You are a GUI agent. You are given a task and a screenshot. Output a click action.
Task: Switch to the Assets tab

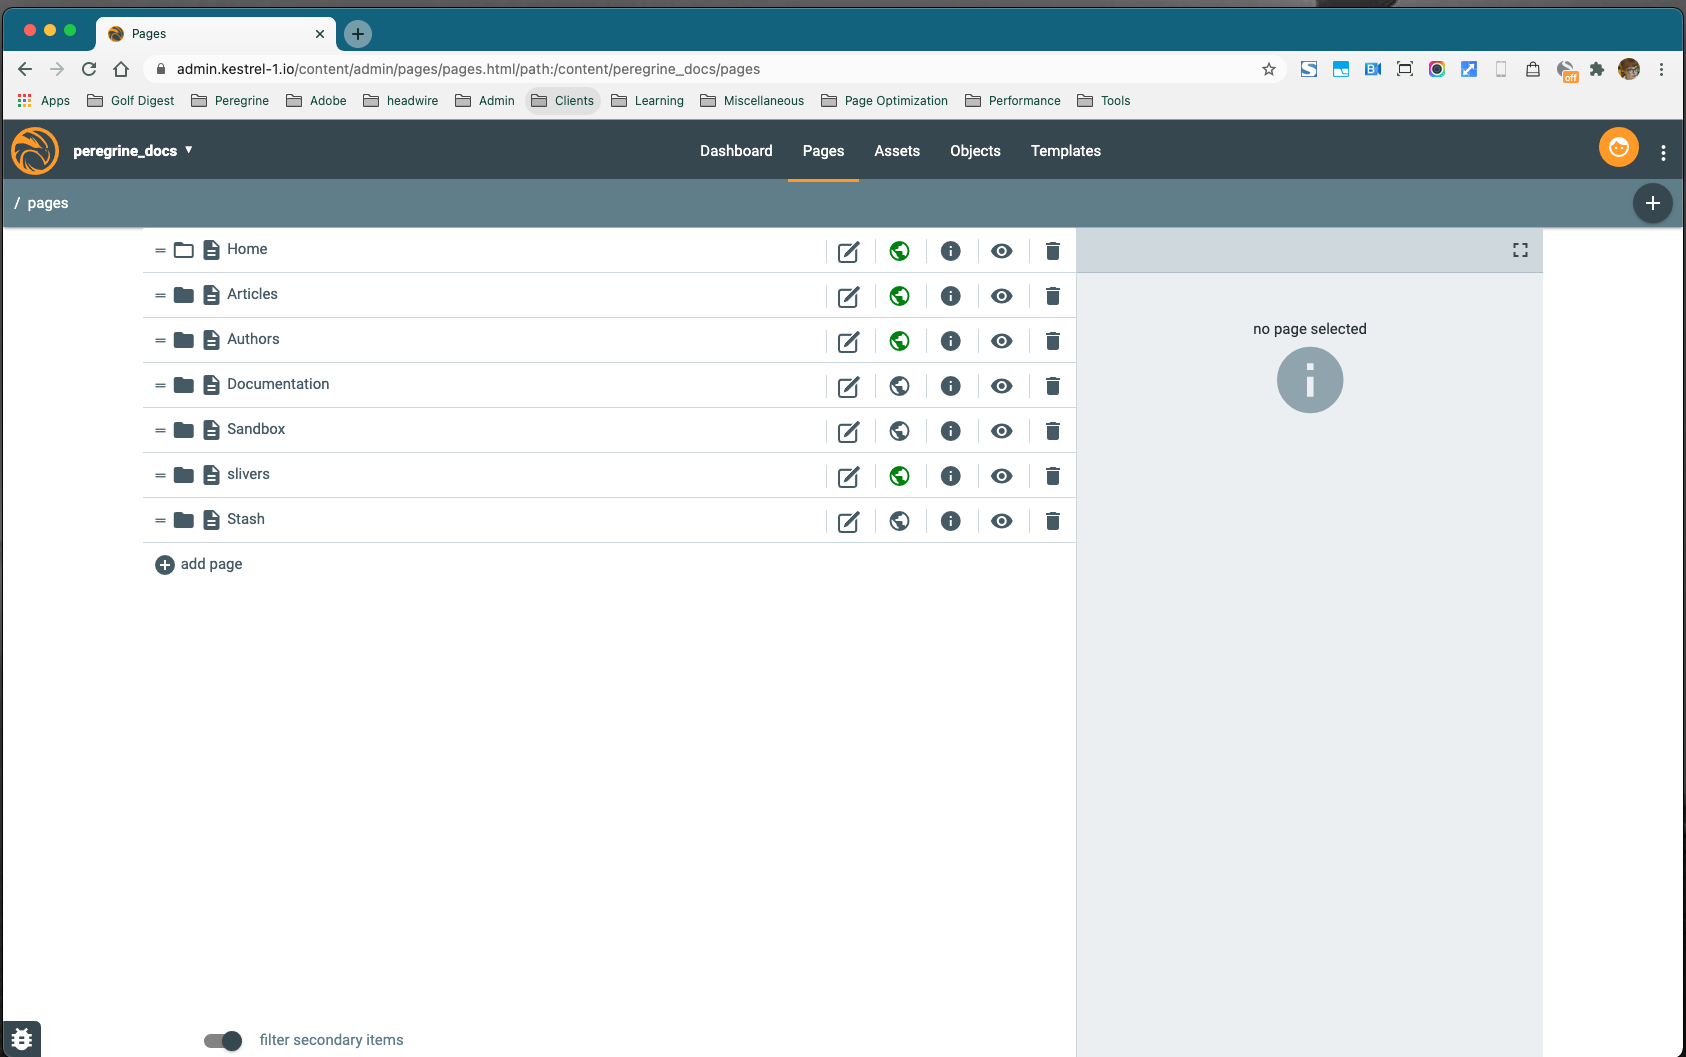point(896,151)
